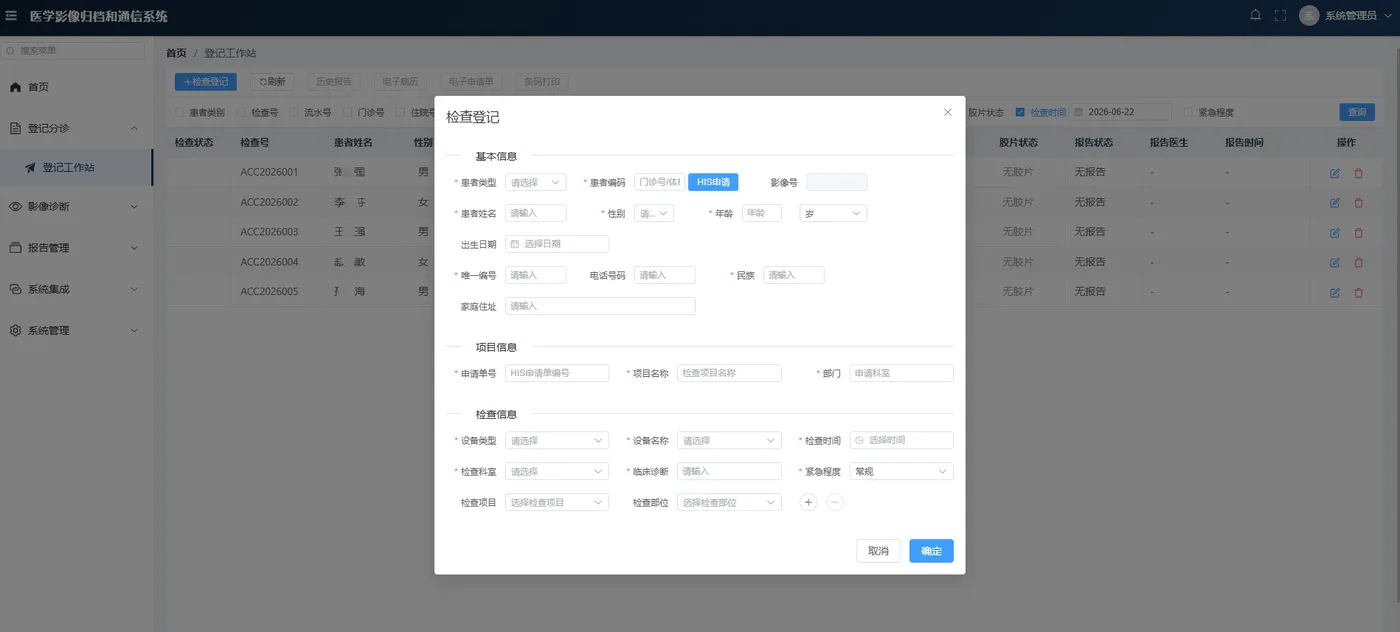Screen dimensions: 1400x632
Task: Click the 条码打印 toolbar button
Action: 542,82
